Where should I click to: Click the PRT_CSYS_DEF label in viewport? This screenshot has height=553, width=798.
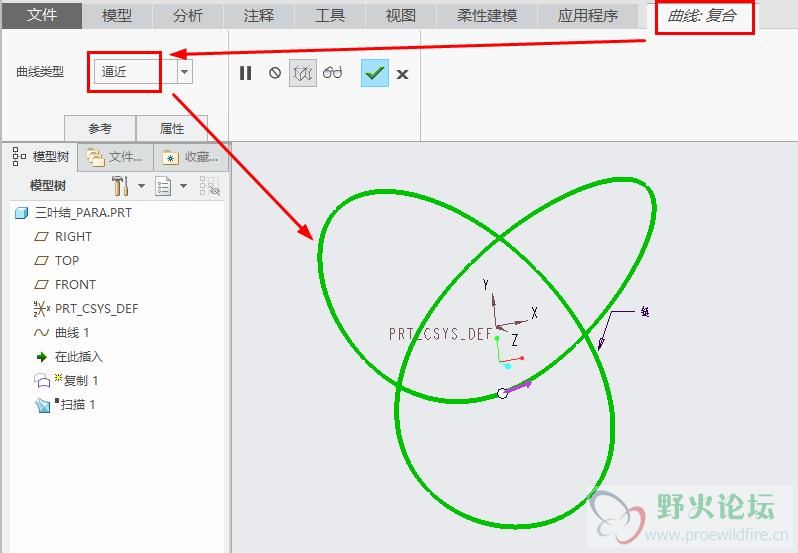pyautogui.click(x=441, y=334)
